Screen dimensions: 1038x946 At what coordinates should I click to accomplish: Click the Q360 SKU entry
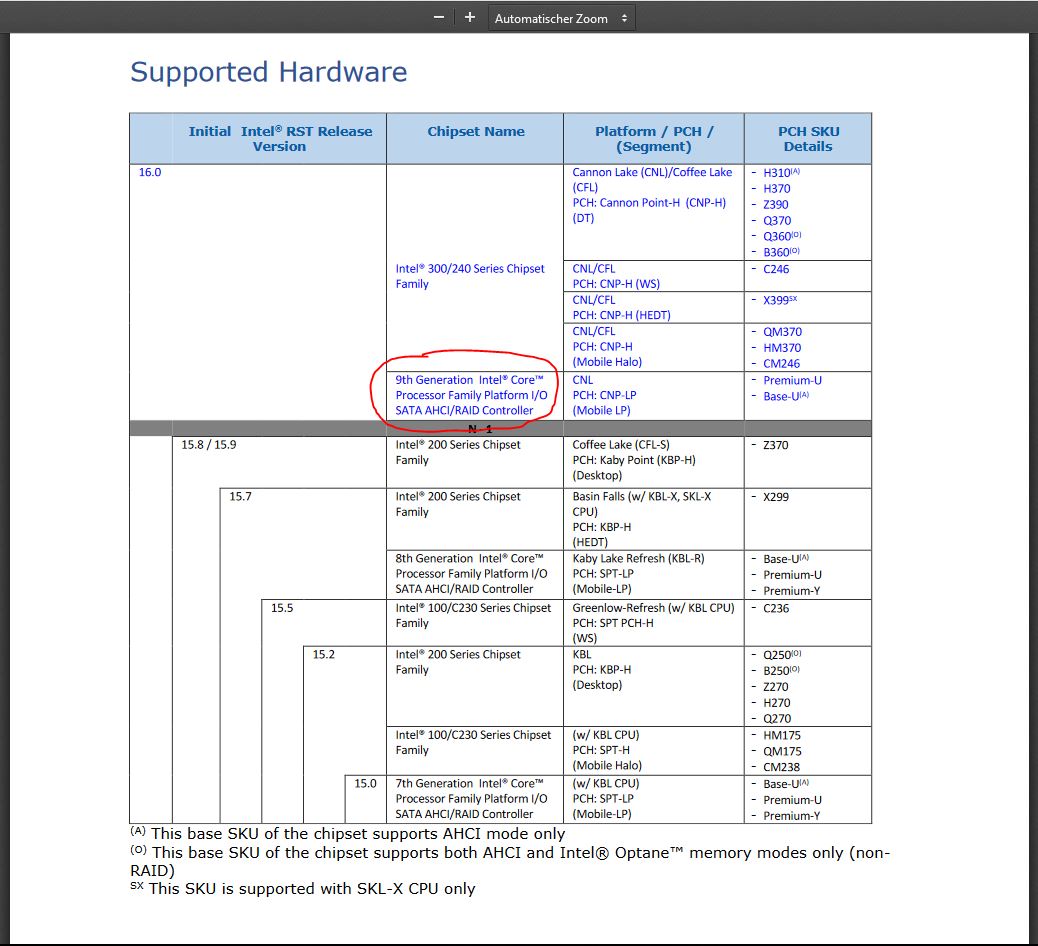[782, 236]
